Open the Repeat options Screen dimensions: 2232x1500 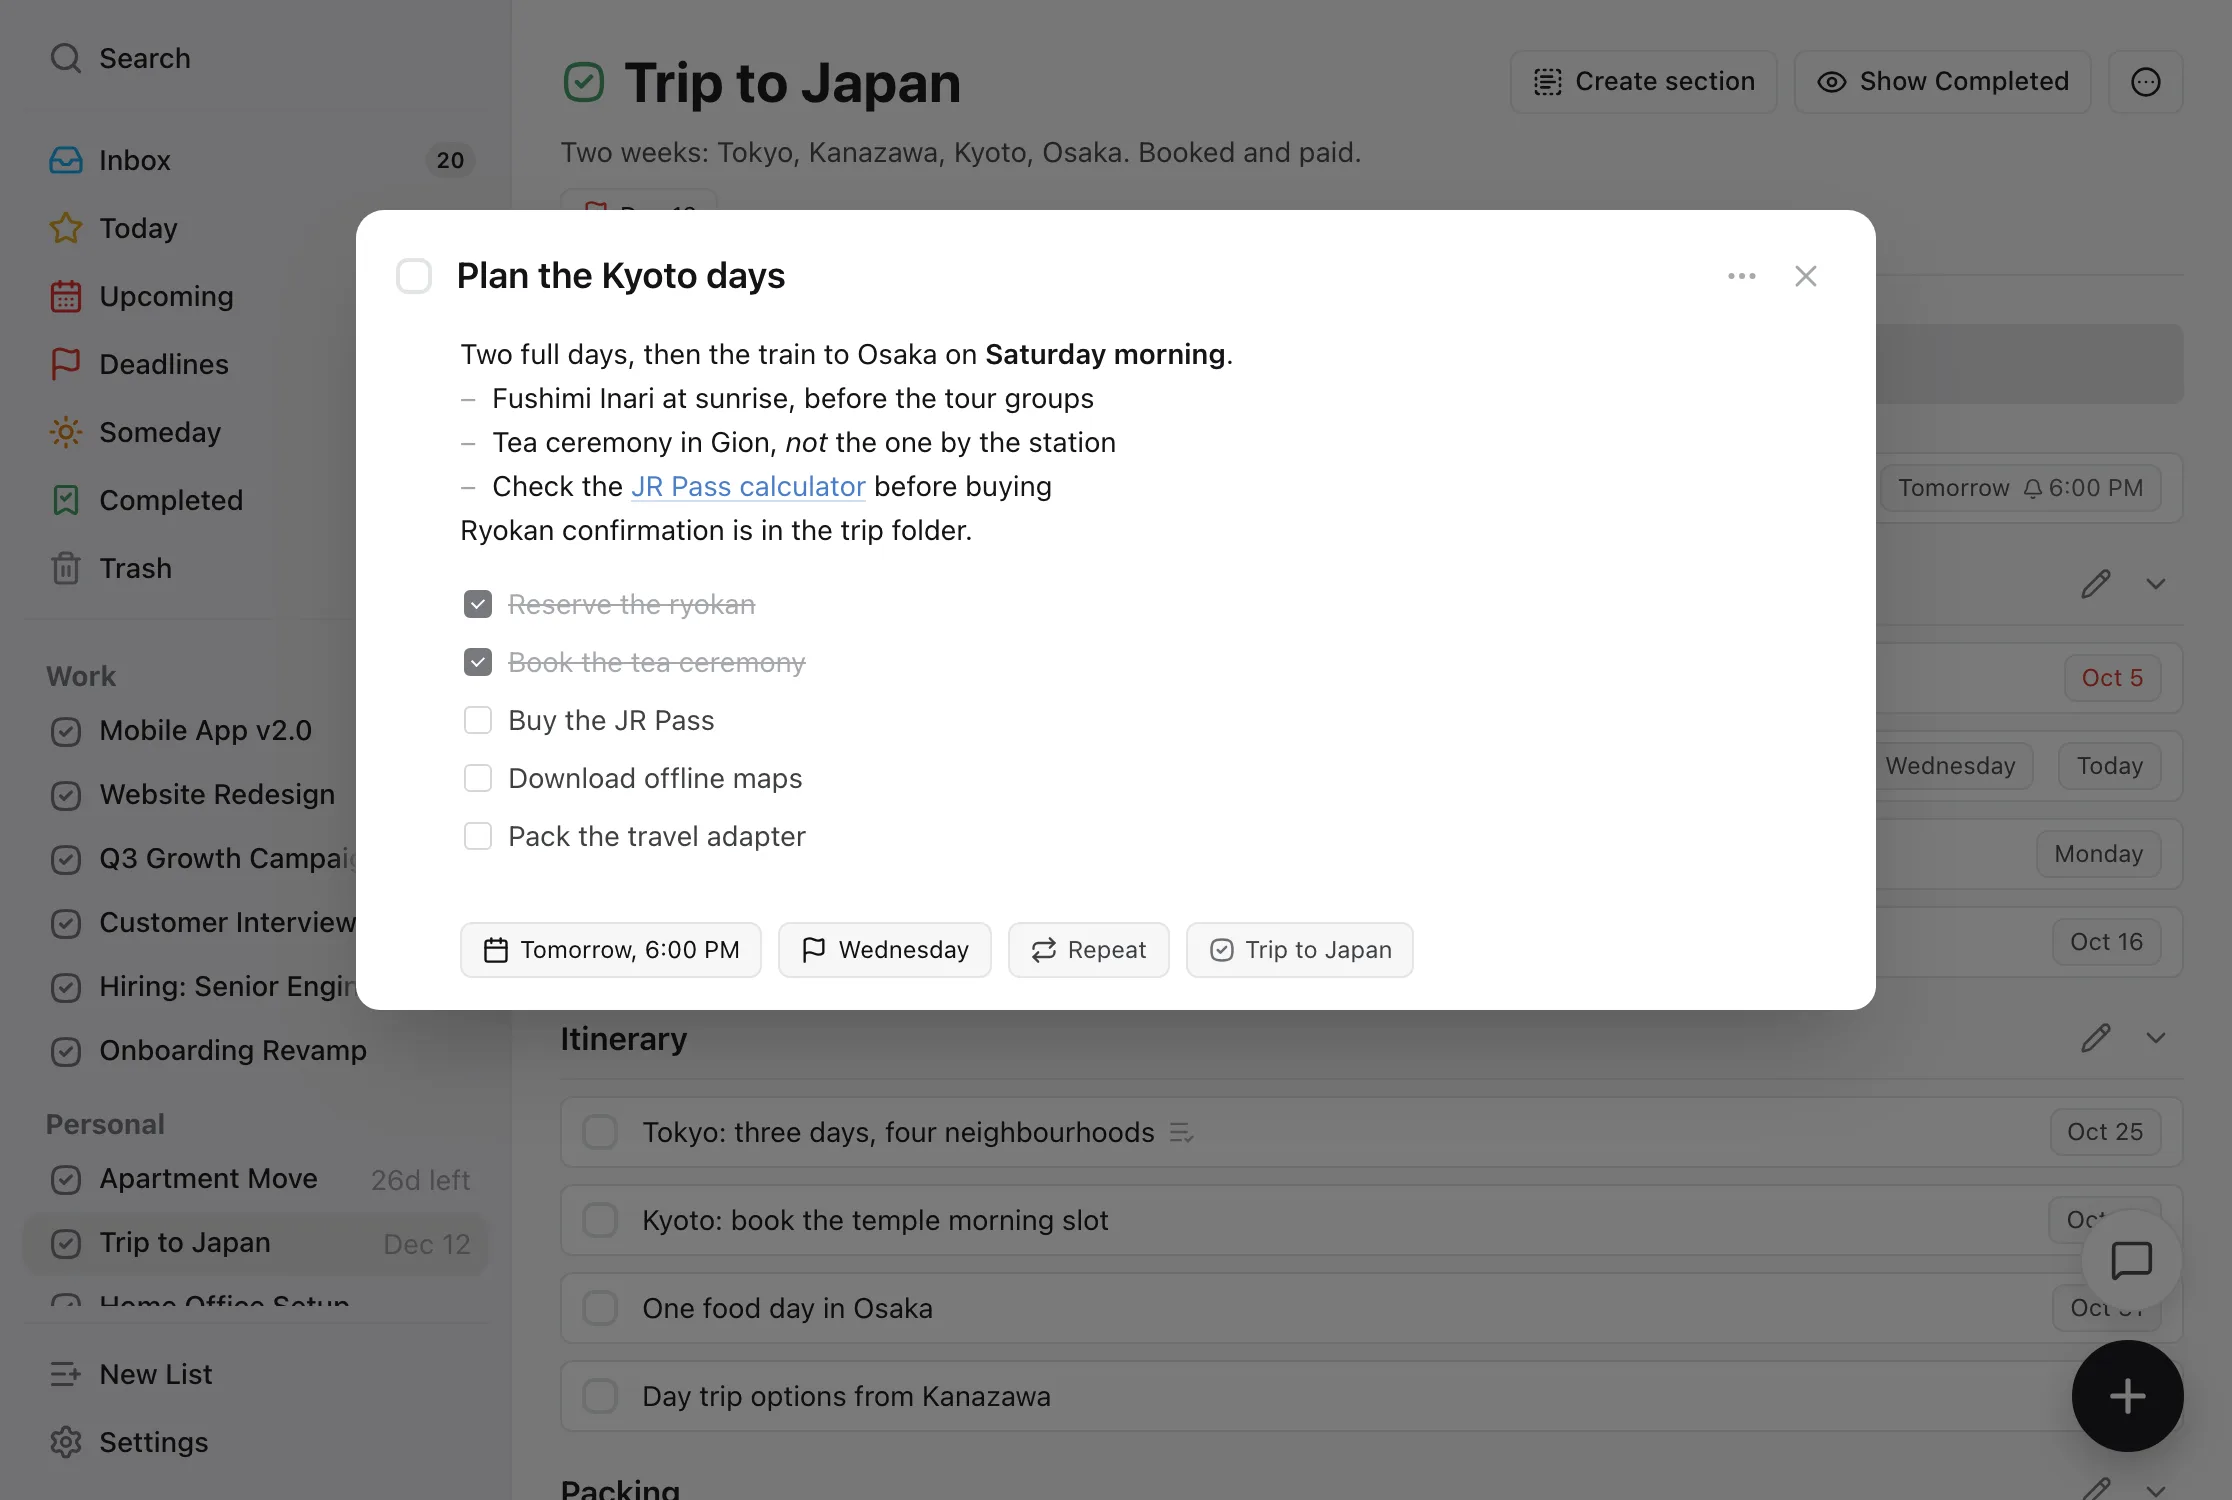pos(1089,950)
